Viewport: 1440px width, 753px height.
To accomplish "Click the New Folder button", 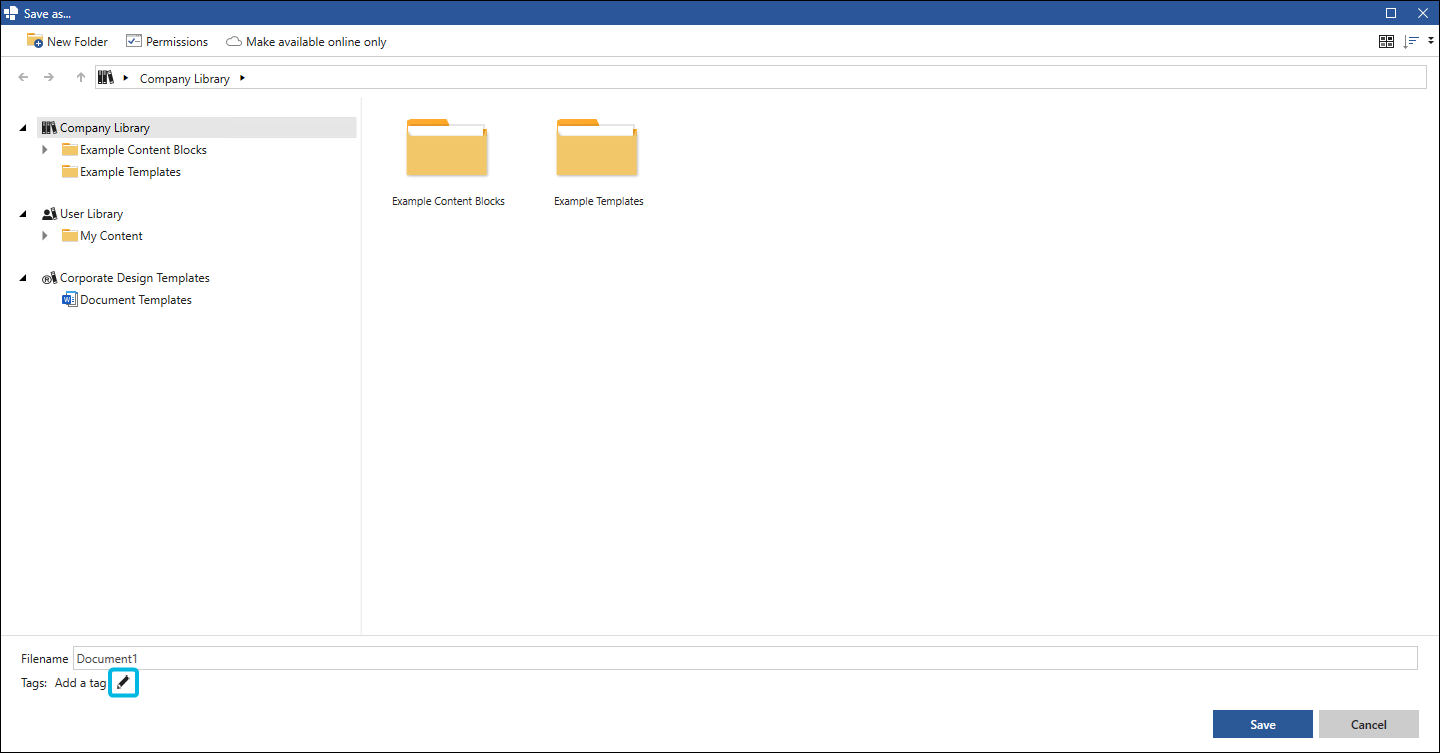I will [x=67, y=42].
